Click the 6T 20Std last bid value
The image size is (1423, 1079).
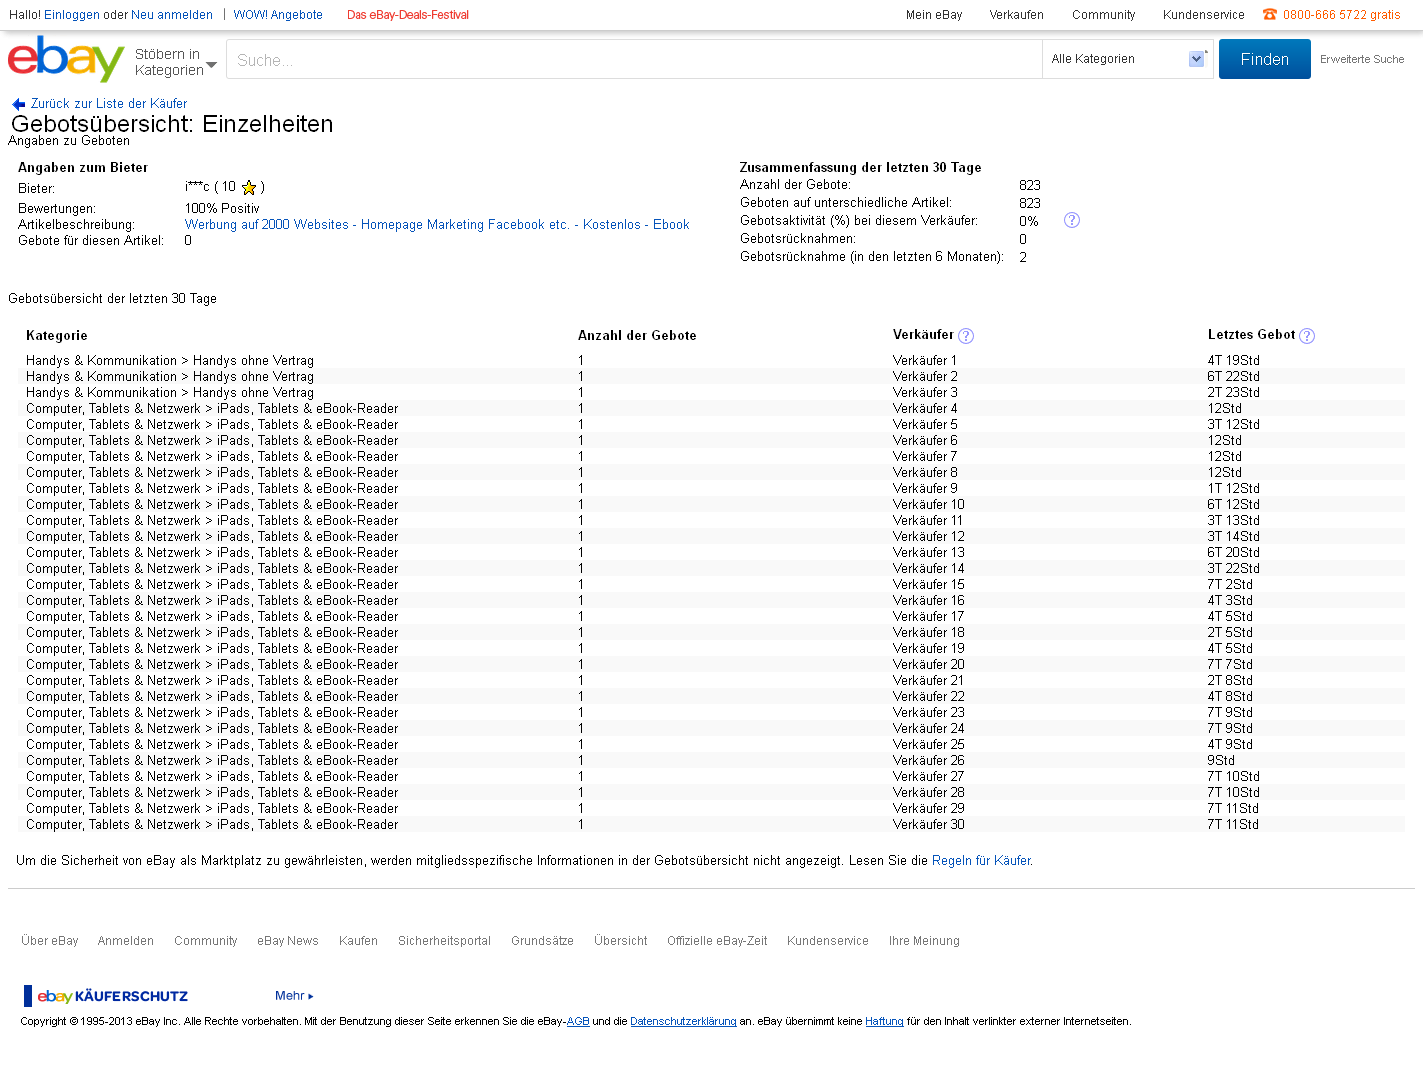[1233, 553]
